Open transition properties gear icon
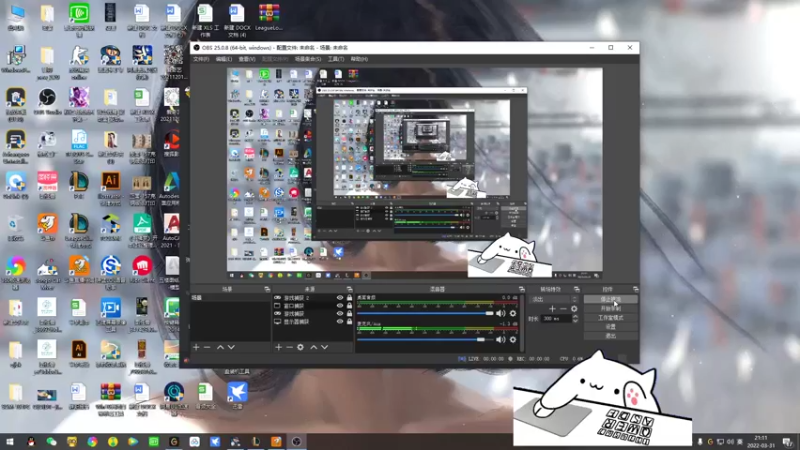The image size is (800, 450). tap(574, 309)
